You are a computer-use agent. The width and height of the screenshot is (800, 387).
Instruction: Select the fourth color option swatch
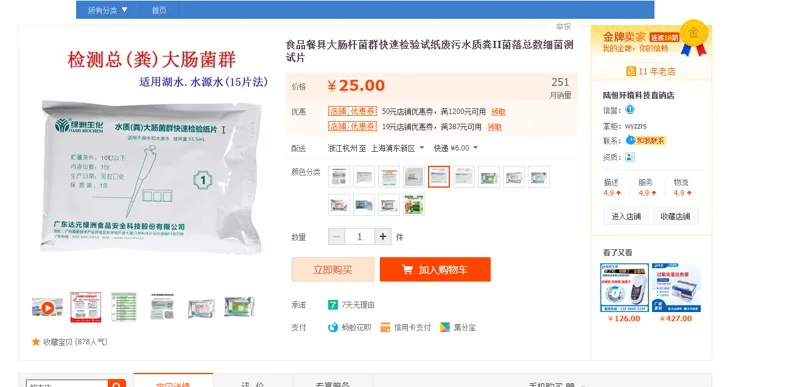point(414,177)
